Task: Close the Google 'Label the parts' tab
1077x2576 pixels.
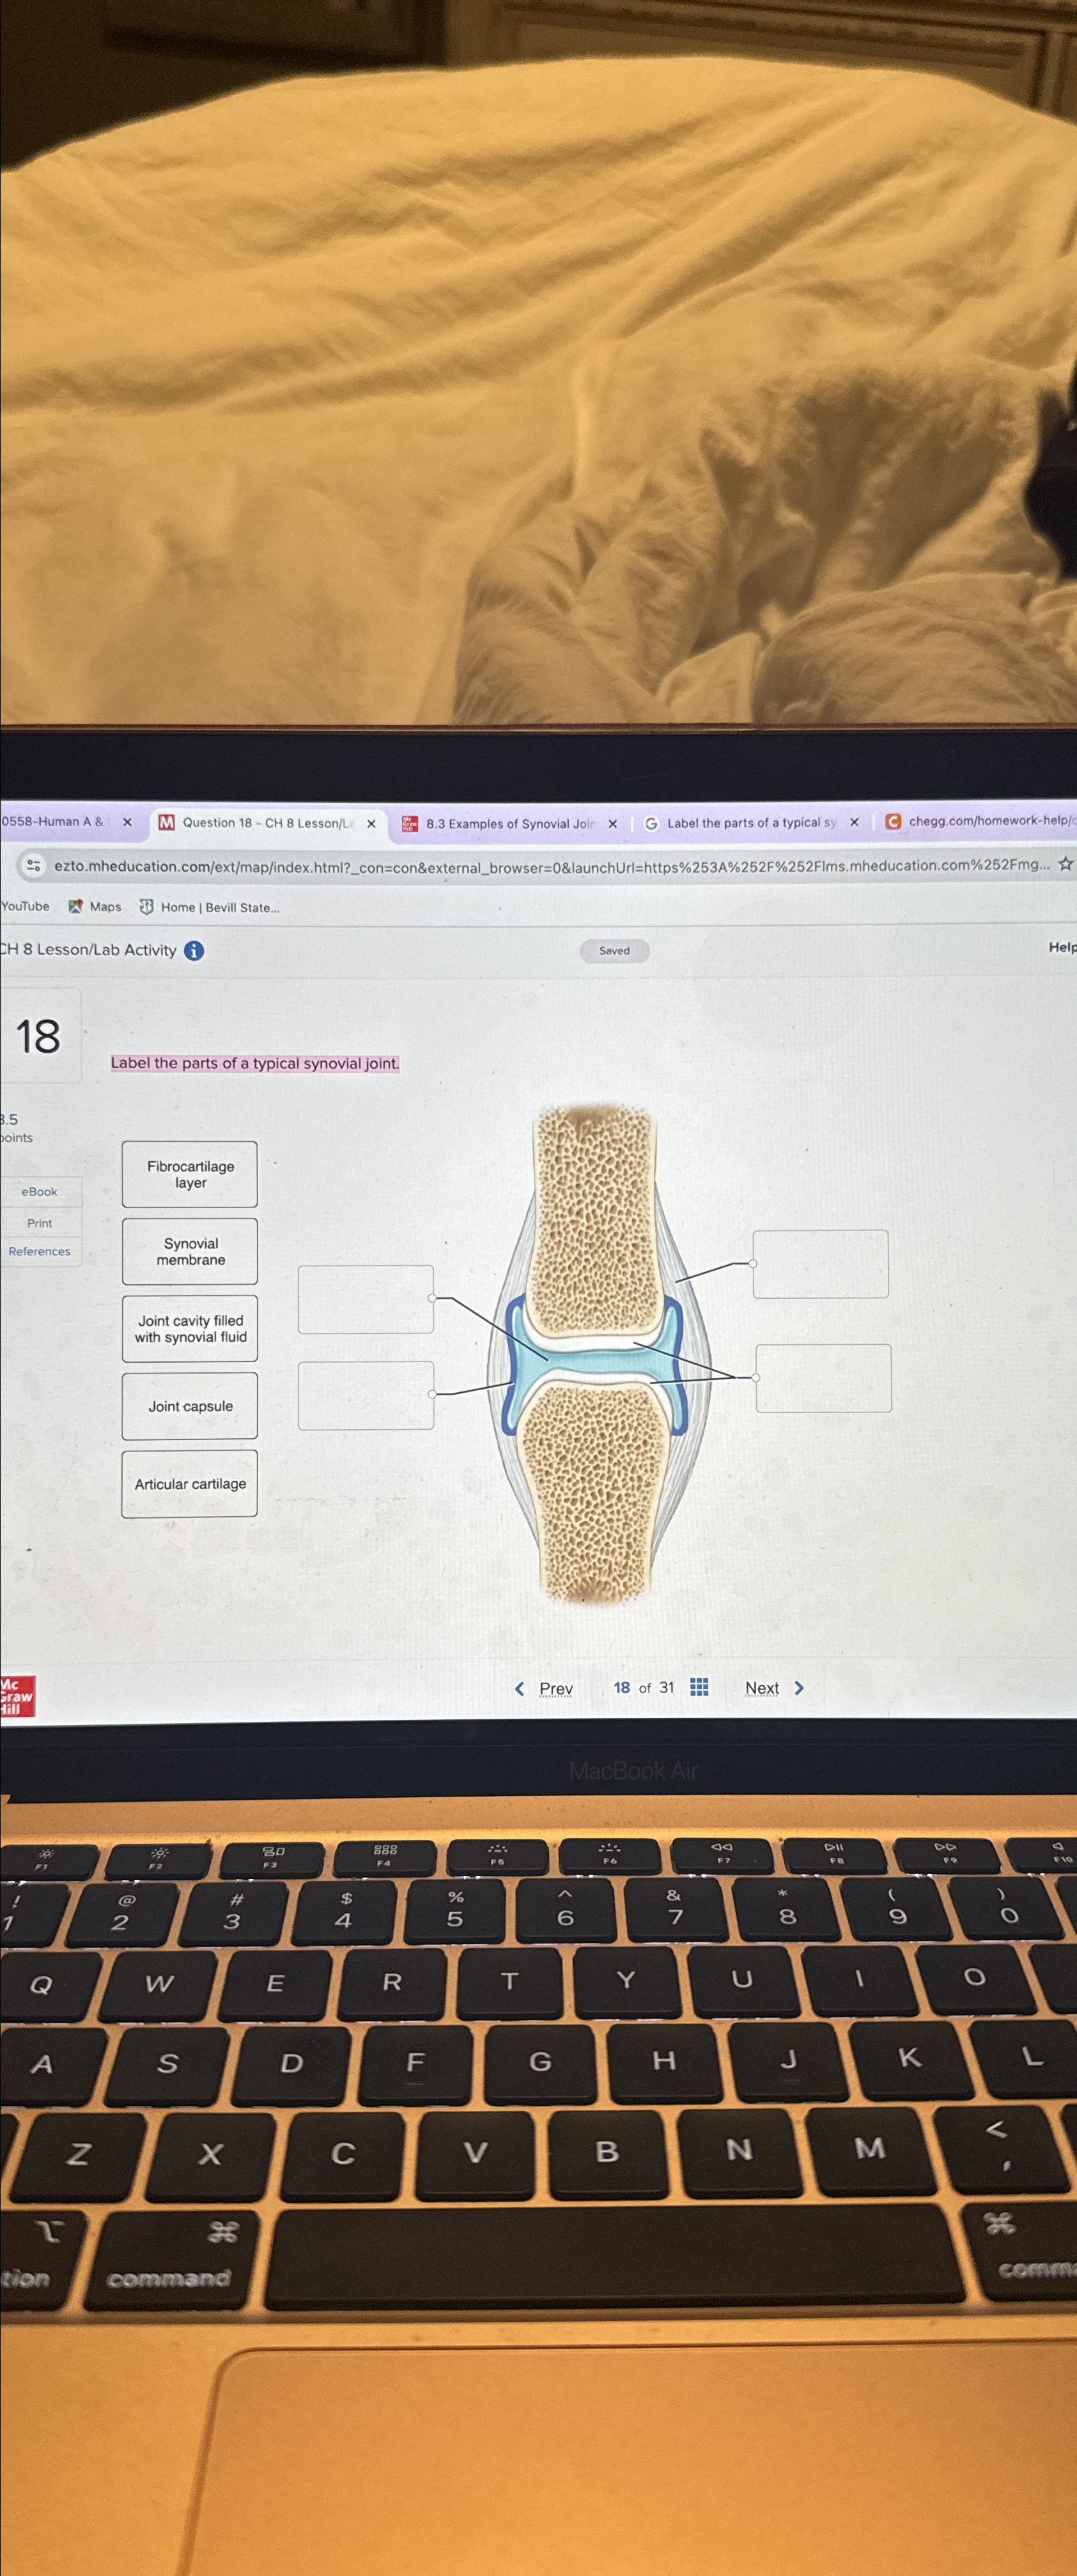Action: pos(854,822)
